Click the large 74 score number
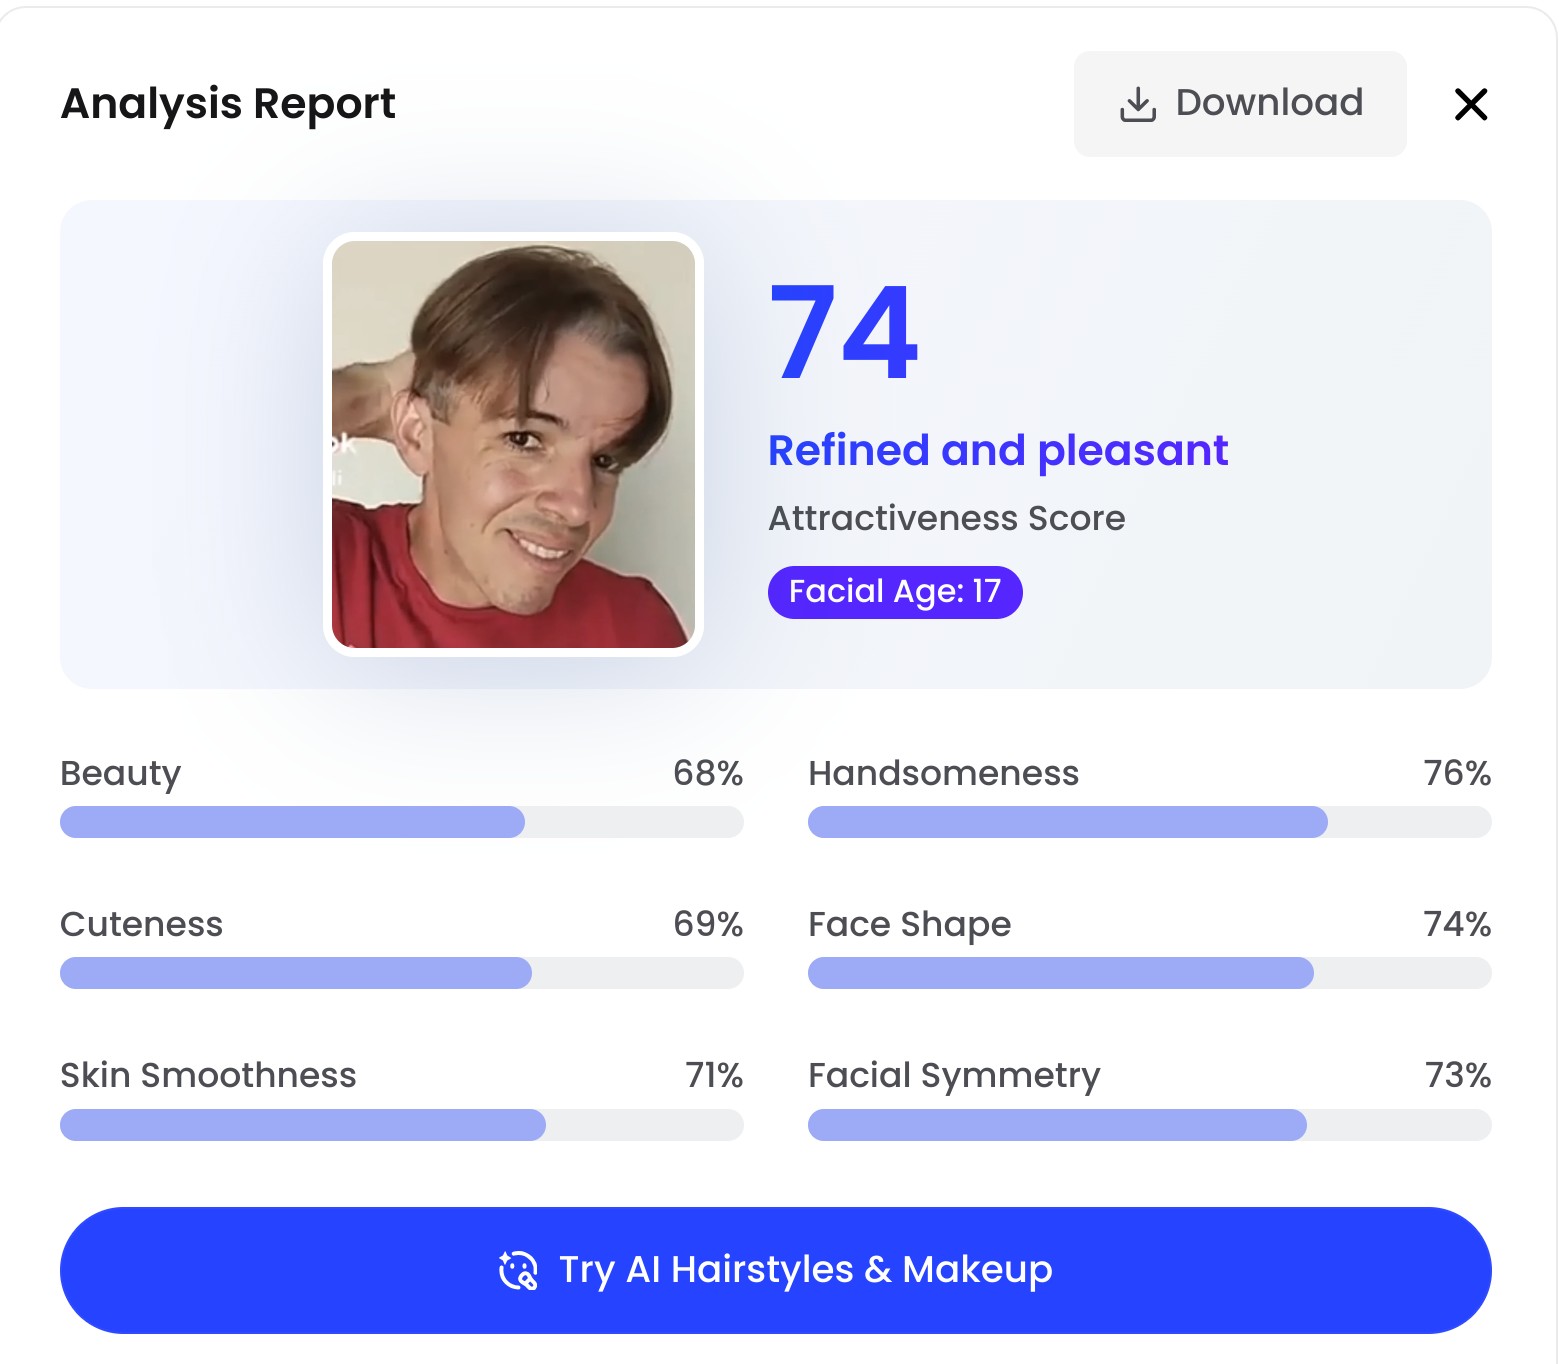Viewport: 1559px width, 1364px height. [x=844, y=332]
